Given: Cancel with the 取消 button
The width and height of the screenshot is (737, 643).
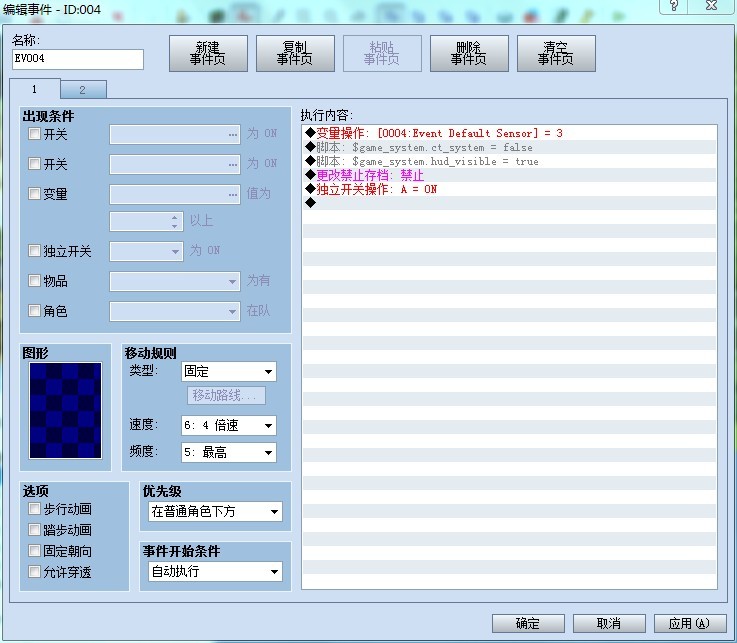Looking at the screenshot, I should pyautogui.click(x=609, y=624).
